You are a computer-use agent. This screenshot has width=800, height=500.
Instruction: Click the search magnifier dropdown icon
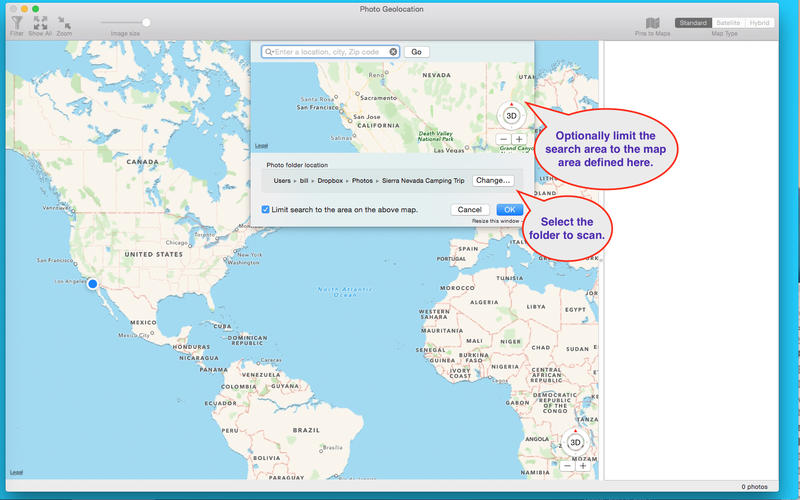point(269,52)
